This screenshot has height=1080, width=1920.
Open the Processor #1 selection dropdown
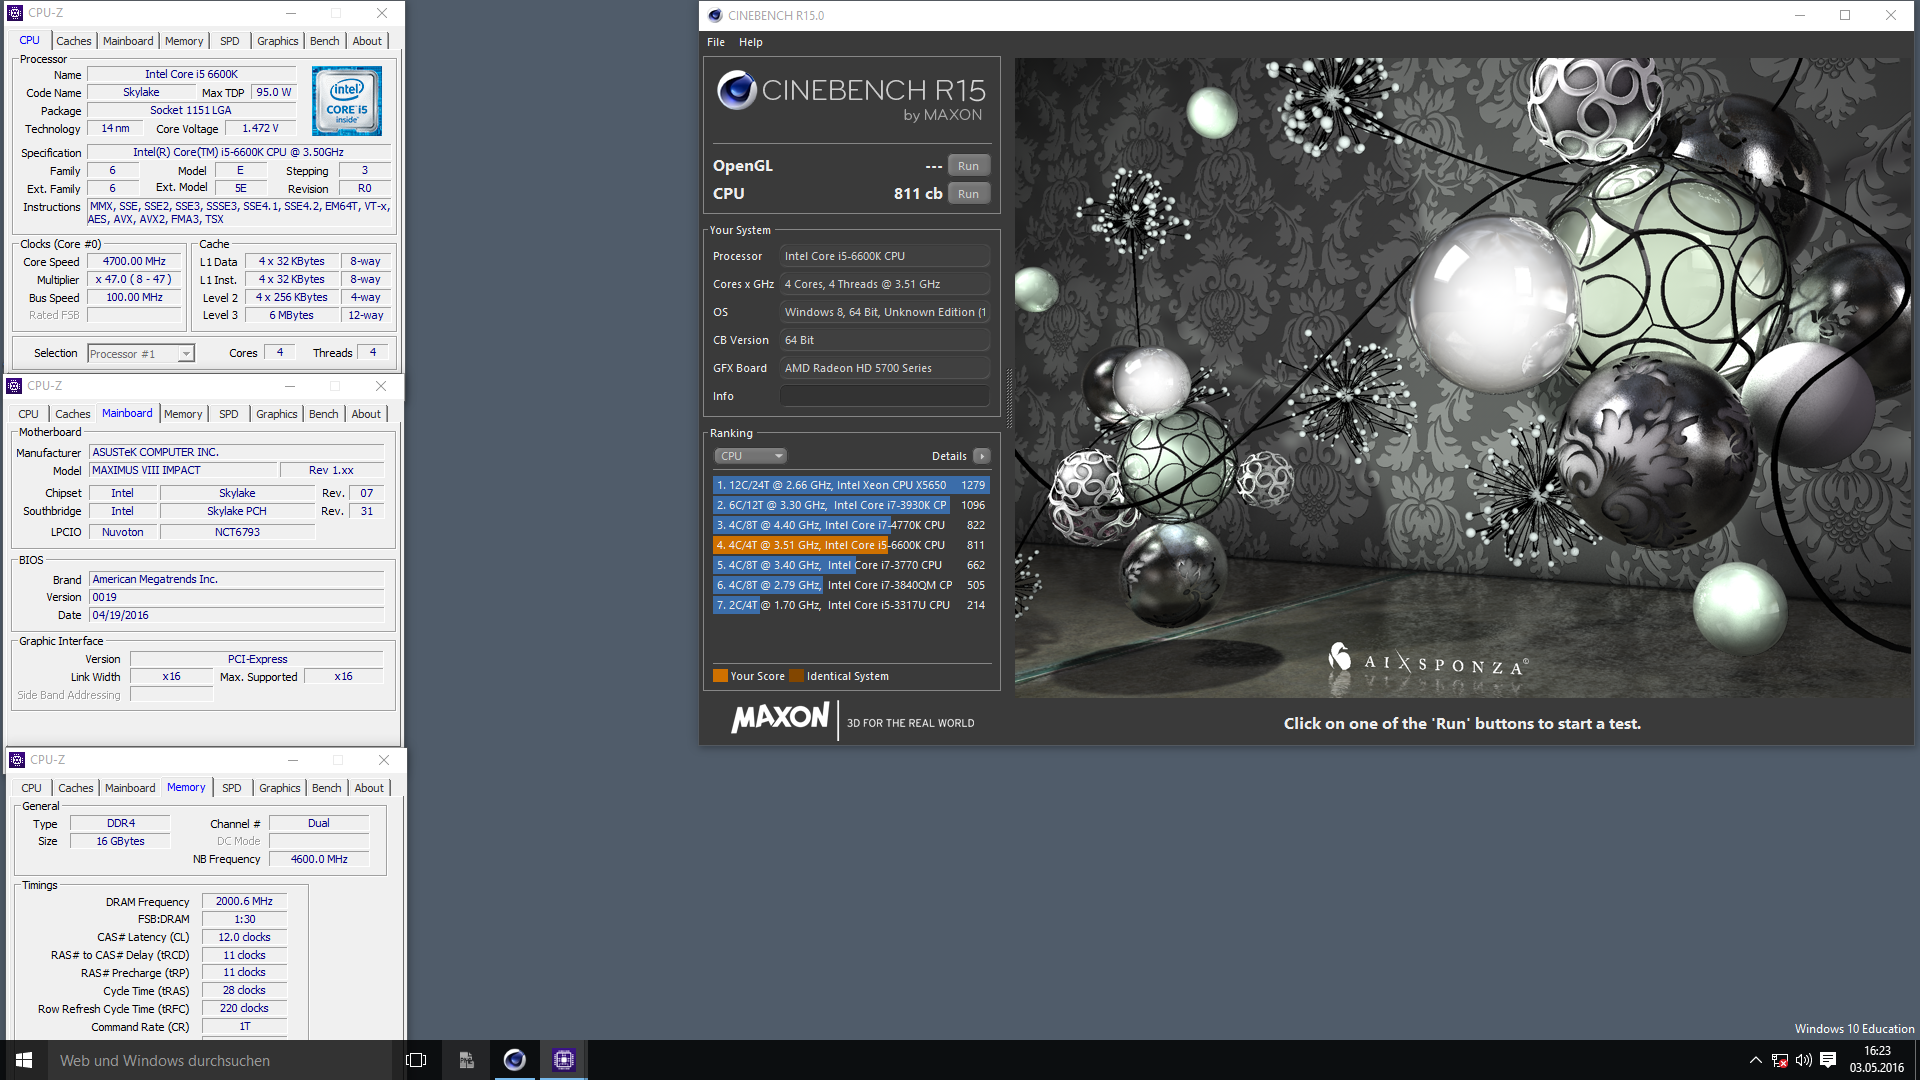point(141,354)
